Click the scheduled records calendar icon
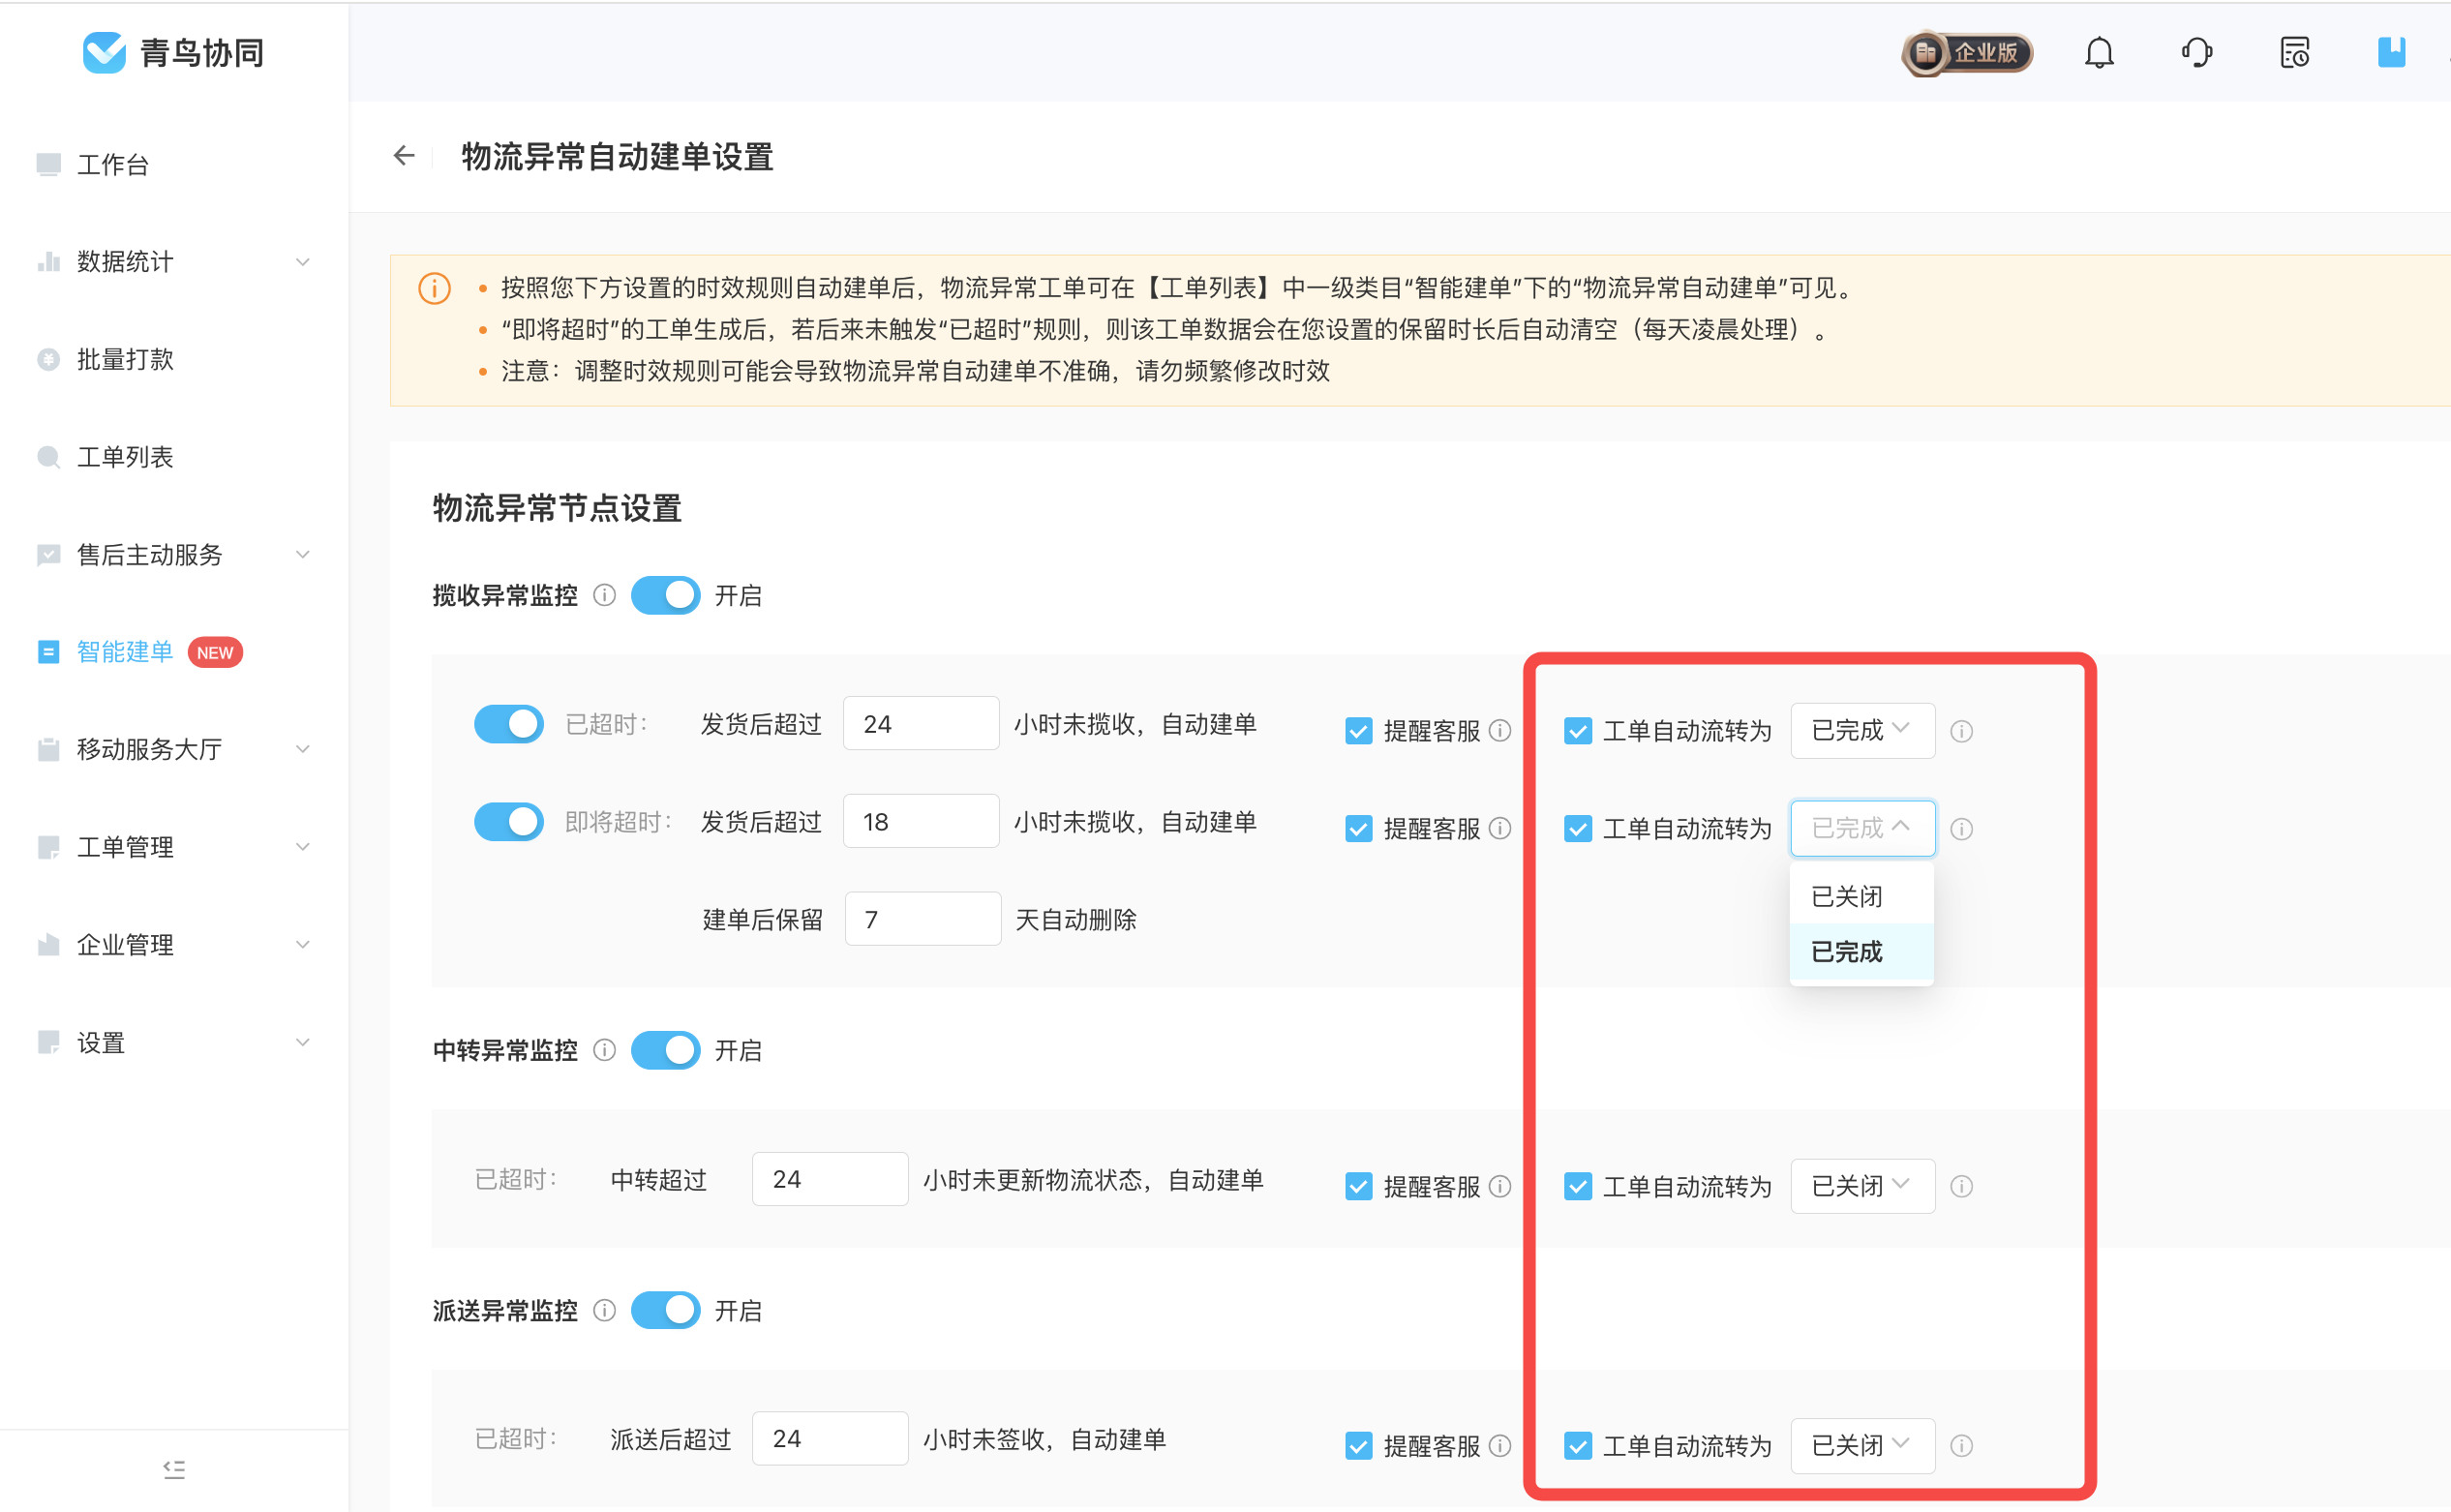This screenshot has width=2451, height=1512. tap(2295, 52)
